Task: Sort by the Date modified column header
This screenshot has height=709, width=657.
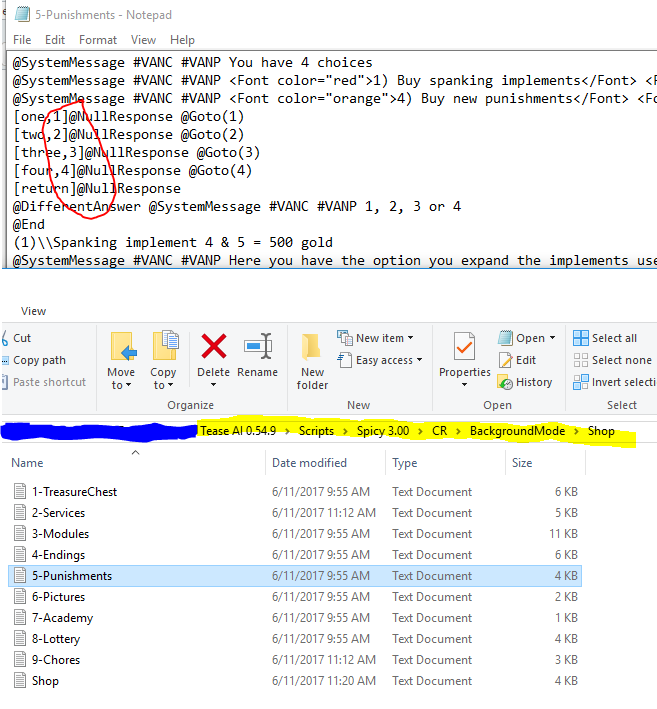Action: (325, 463)
